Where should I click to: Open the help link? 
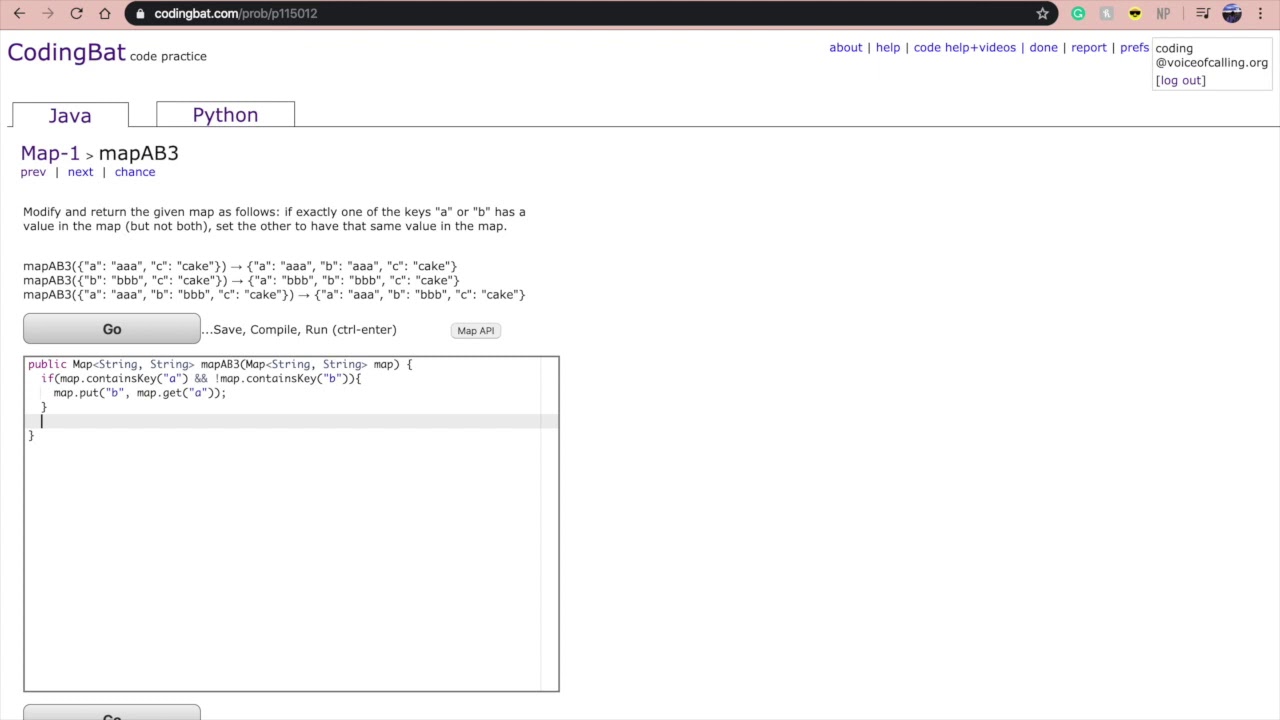(888, 48)
